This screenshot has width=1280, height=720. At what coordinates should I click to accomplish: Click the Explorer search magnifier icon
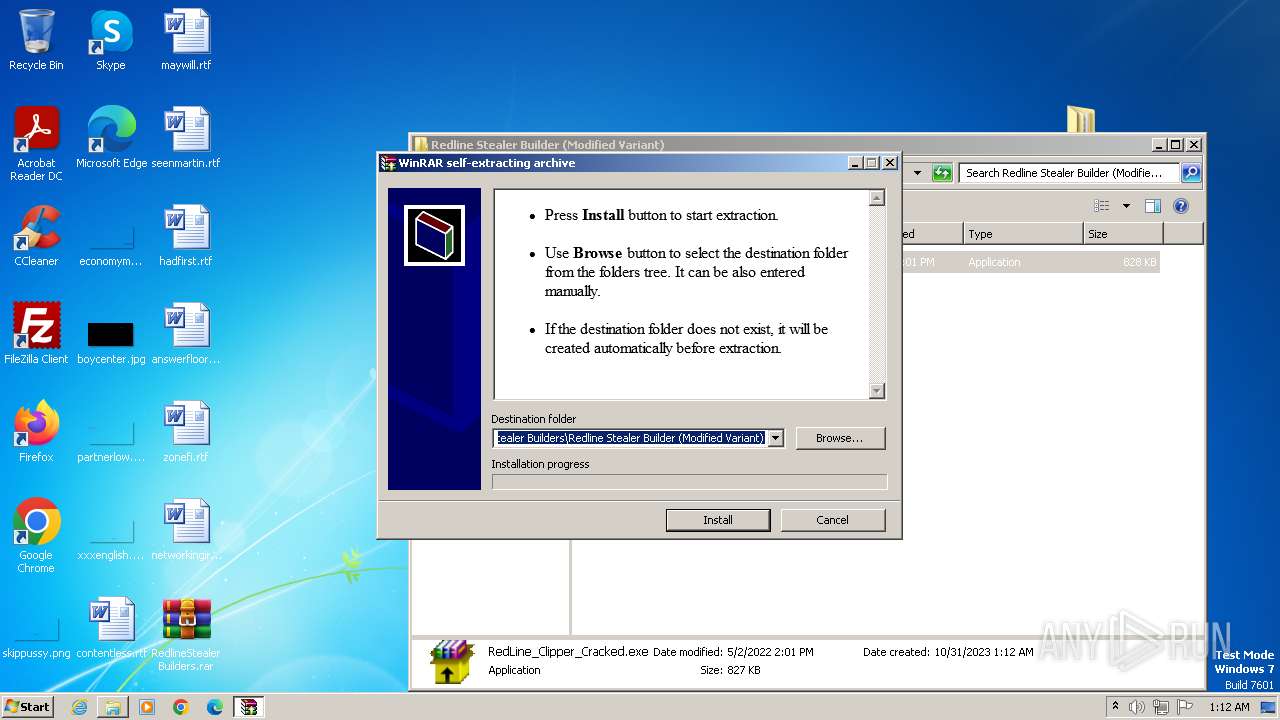click(x=1190, y=173)
